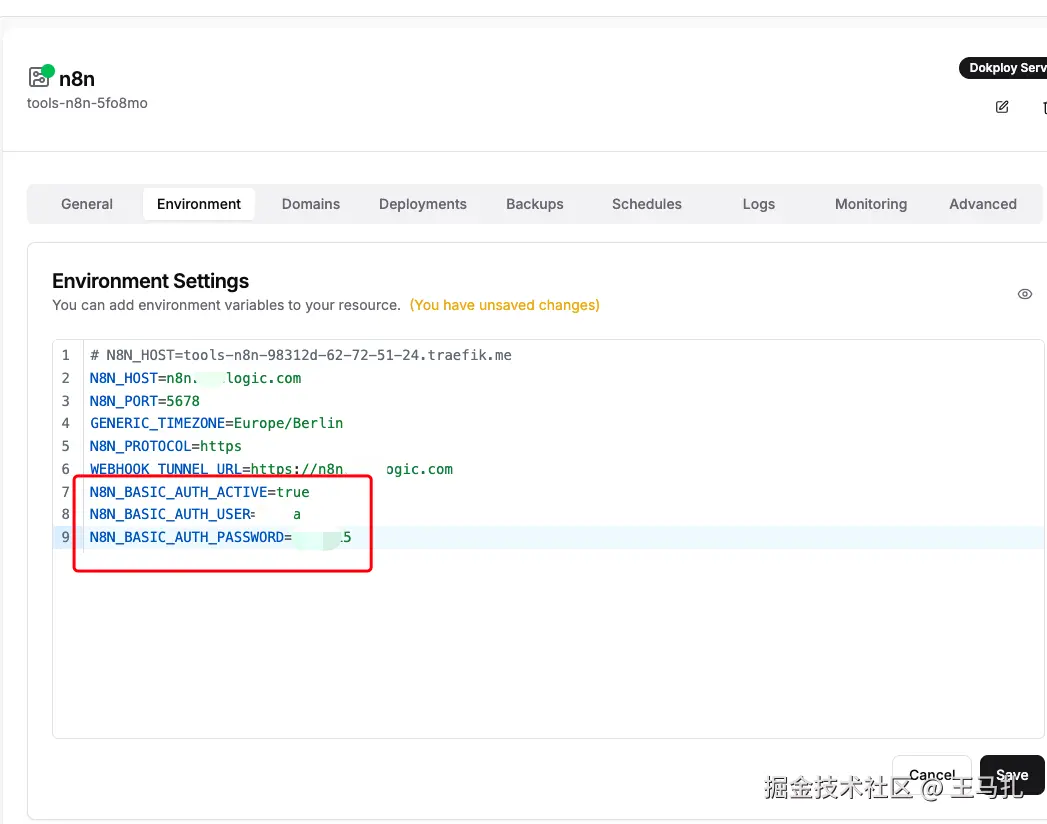Toggle environment values visibility eye icon

pyautogui.click(x=1024, y=294)
